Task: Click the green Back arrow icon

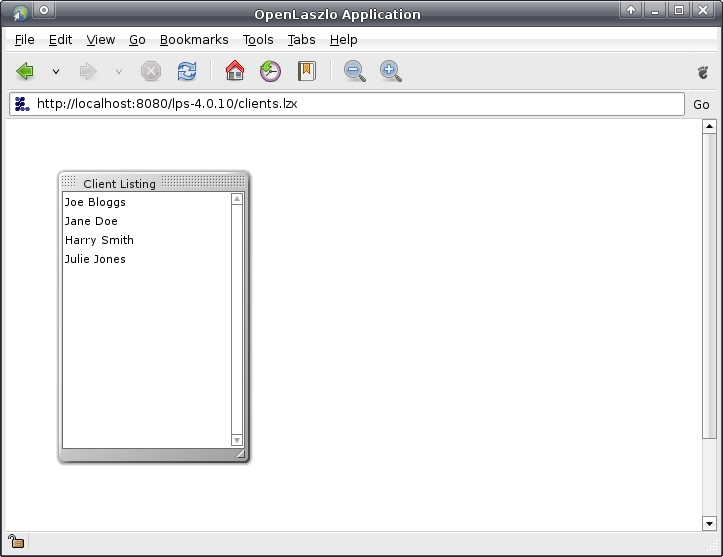Action: (x=25, y=71)
